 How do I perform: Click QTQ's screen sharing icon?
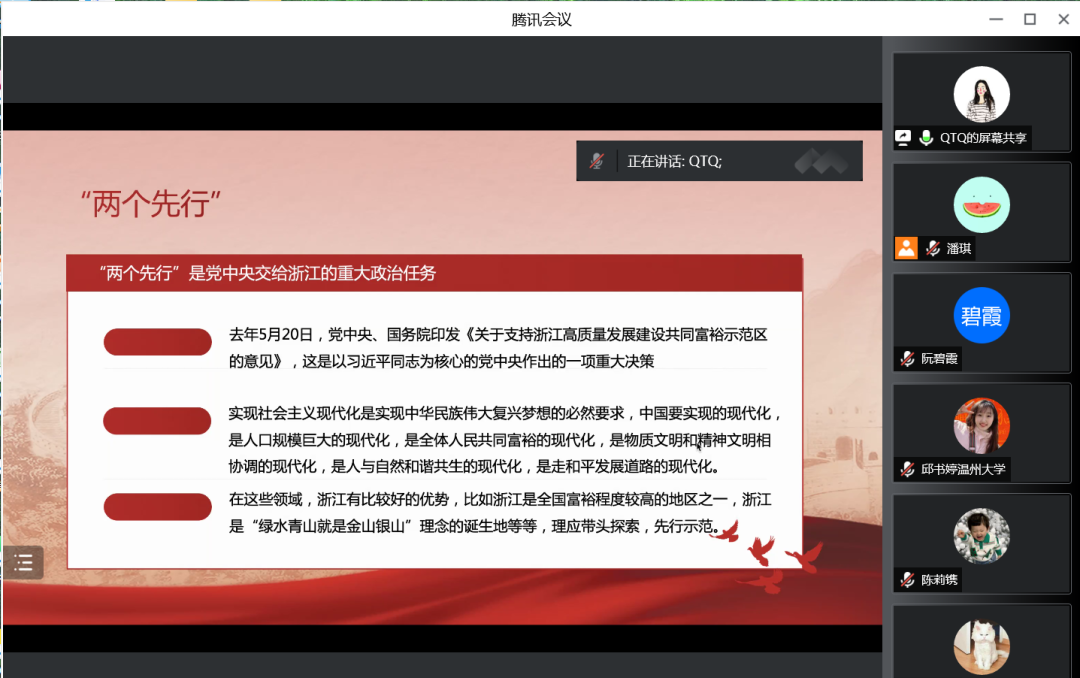point(904,138)
